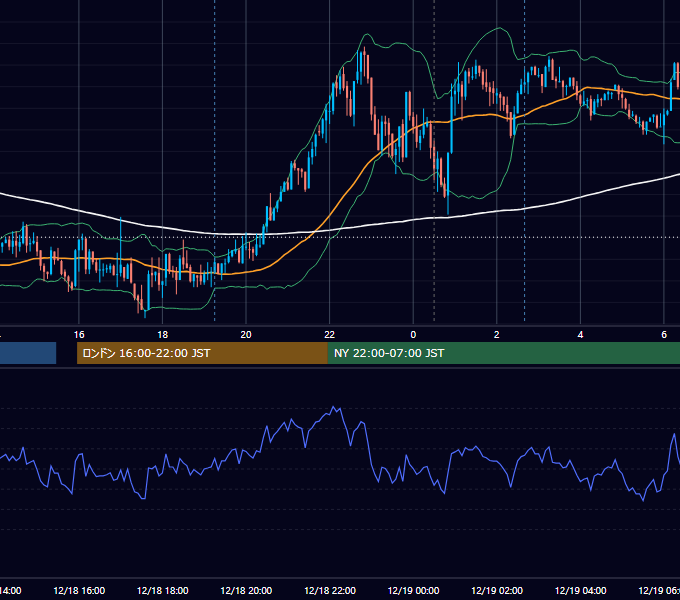Click the 0 hour label on the upper axis
Image resolution: width=680 pixels, height=600 pixels.
[413, 335]
